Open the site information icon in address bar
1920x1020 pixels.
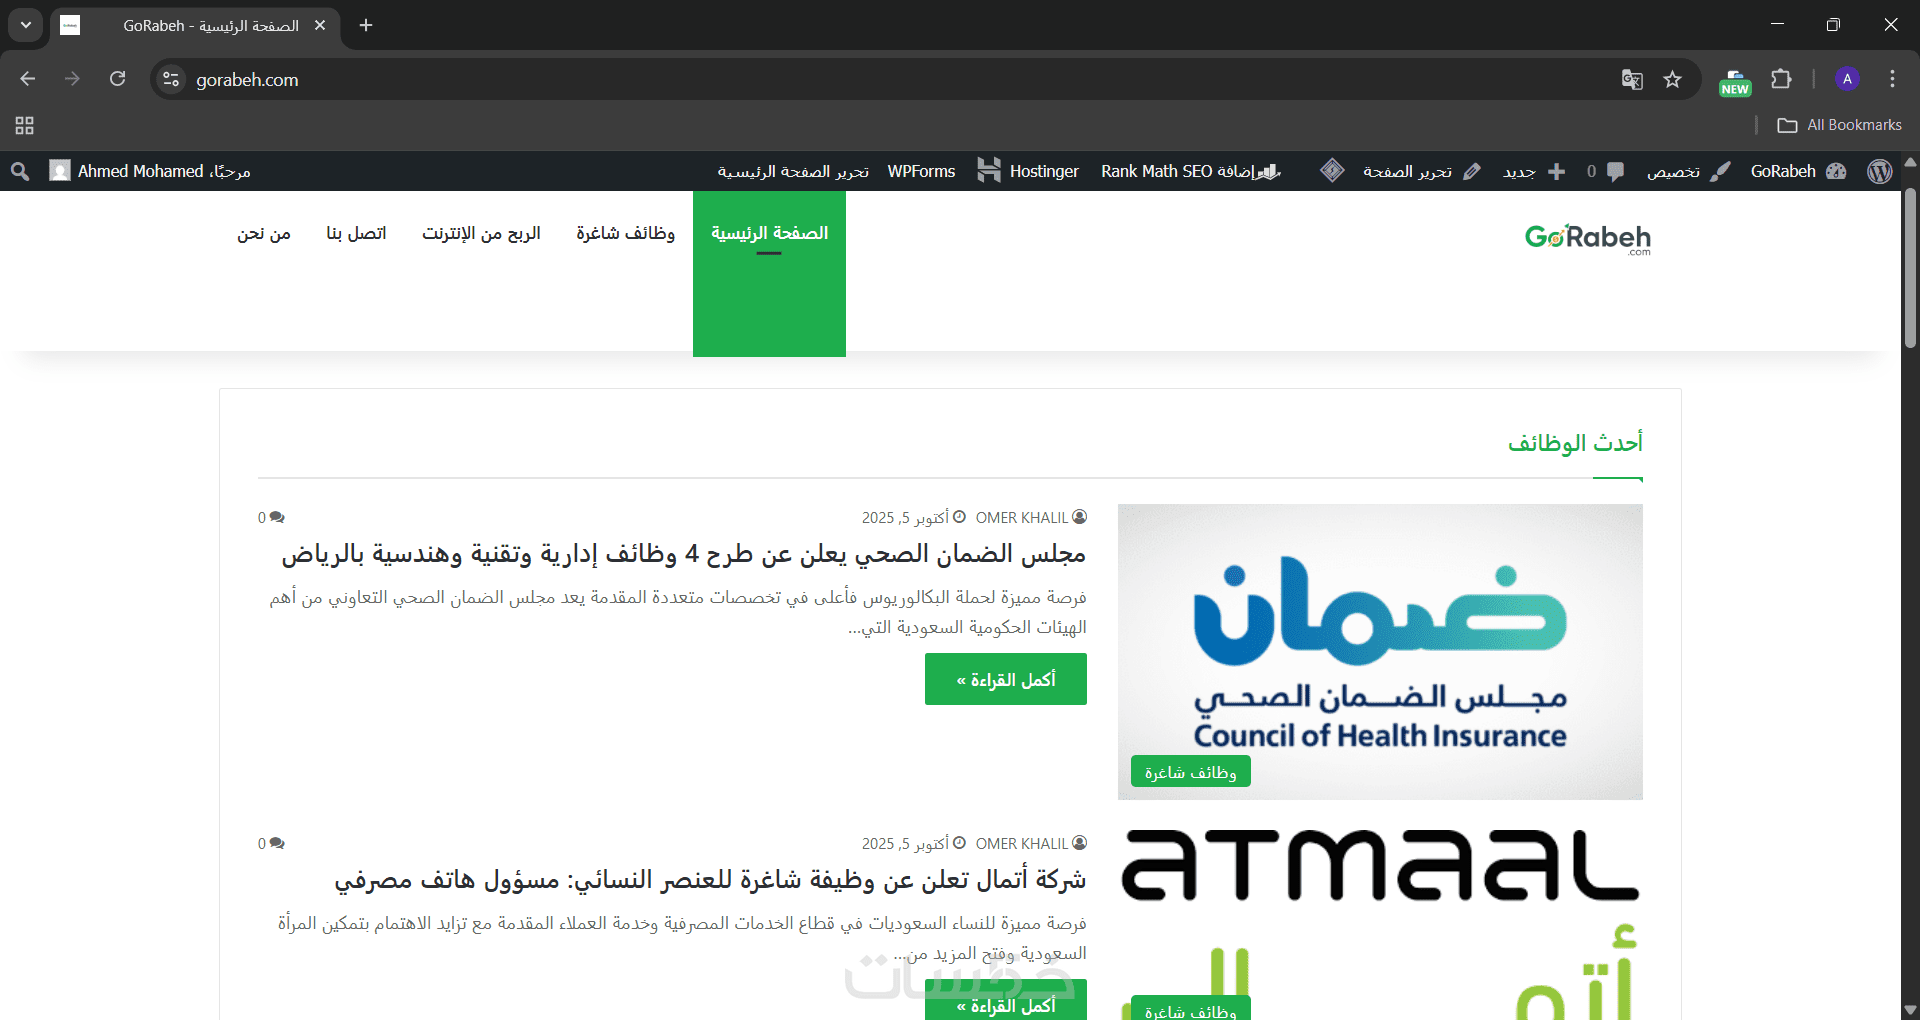tap(171, 79)
